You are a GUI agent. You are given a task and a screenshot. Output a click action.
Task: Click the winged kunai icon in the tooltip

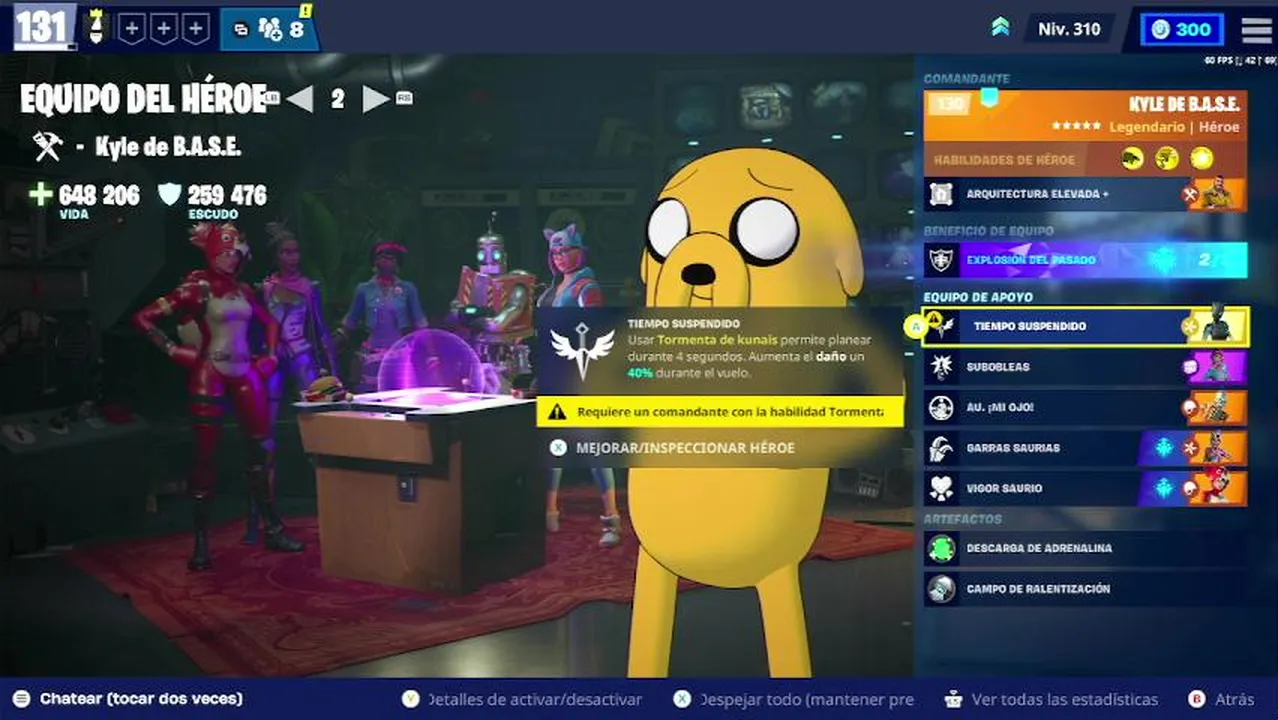(583, 349)
